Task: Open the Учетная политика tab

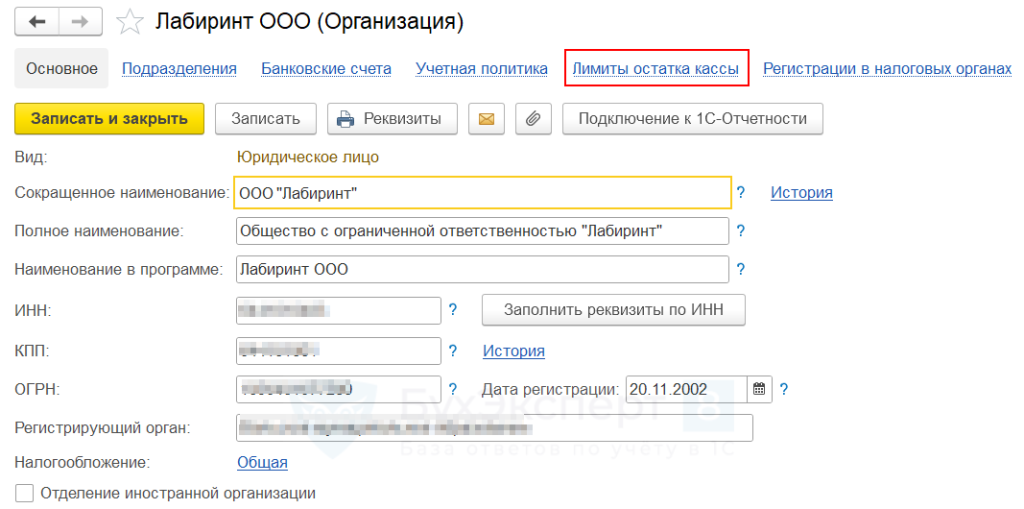Action: coord(482,69)
